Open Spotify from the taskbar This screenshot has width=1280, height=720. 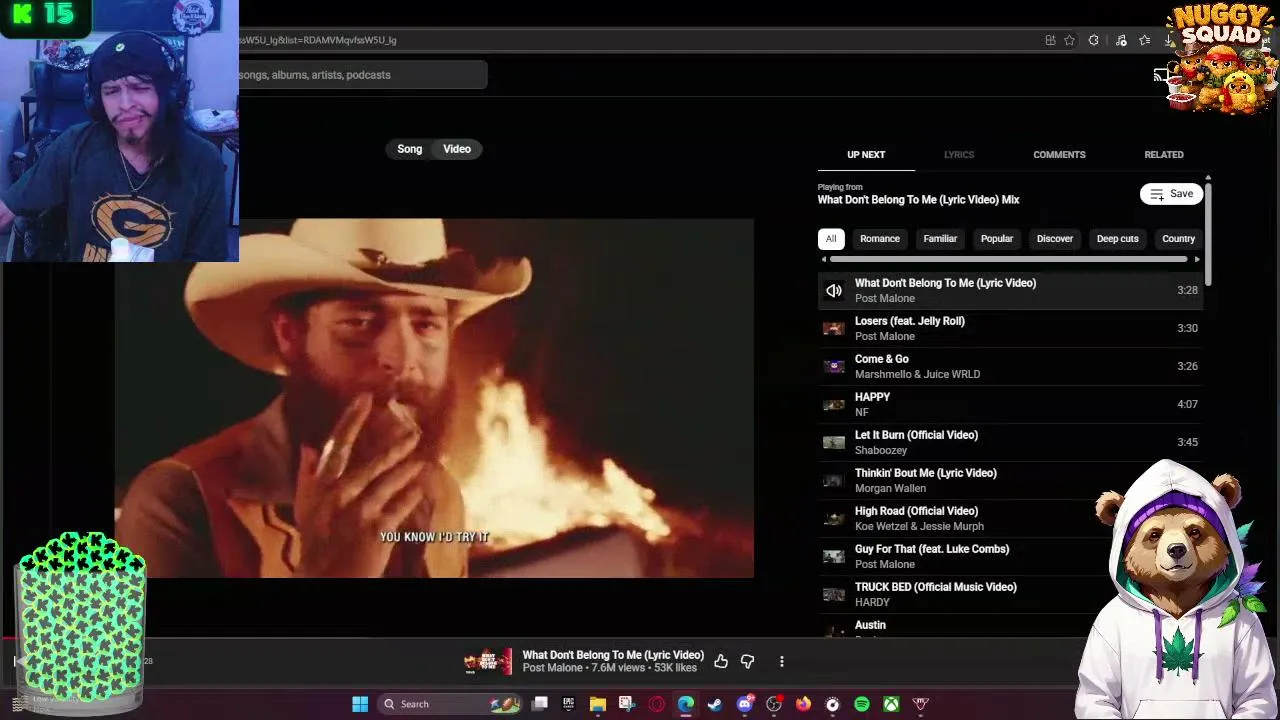point(862,704)
